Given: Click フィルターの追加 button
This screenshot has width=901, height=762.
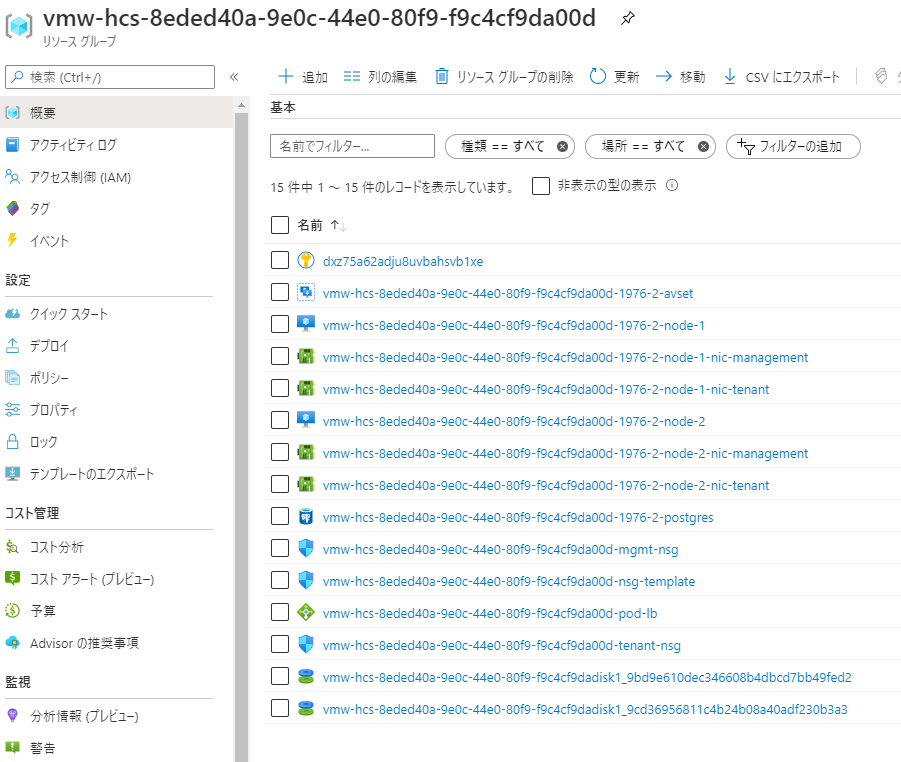Looking at the screenshot, I should (794, 146).
